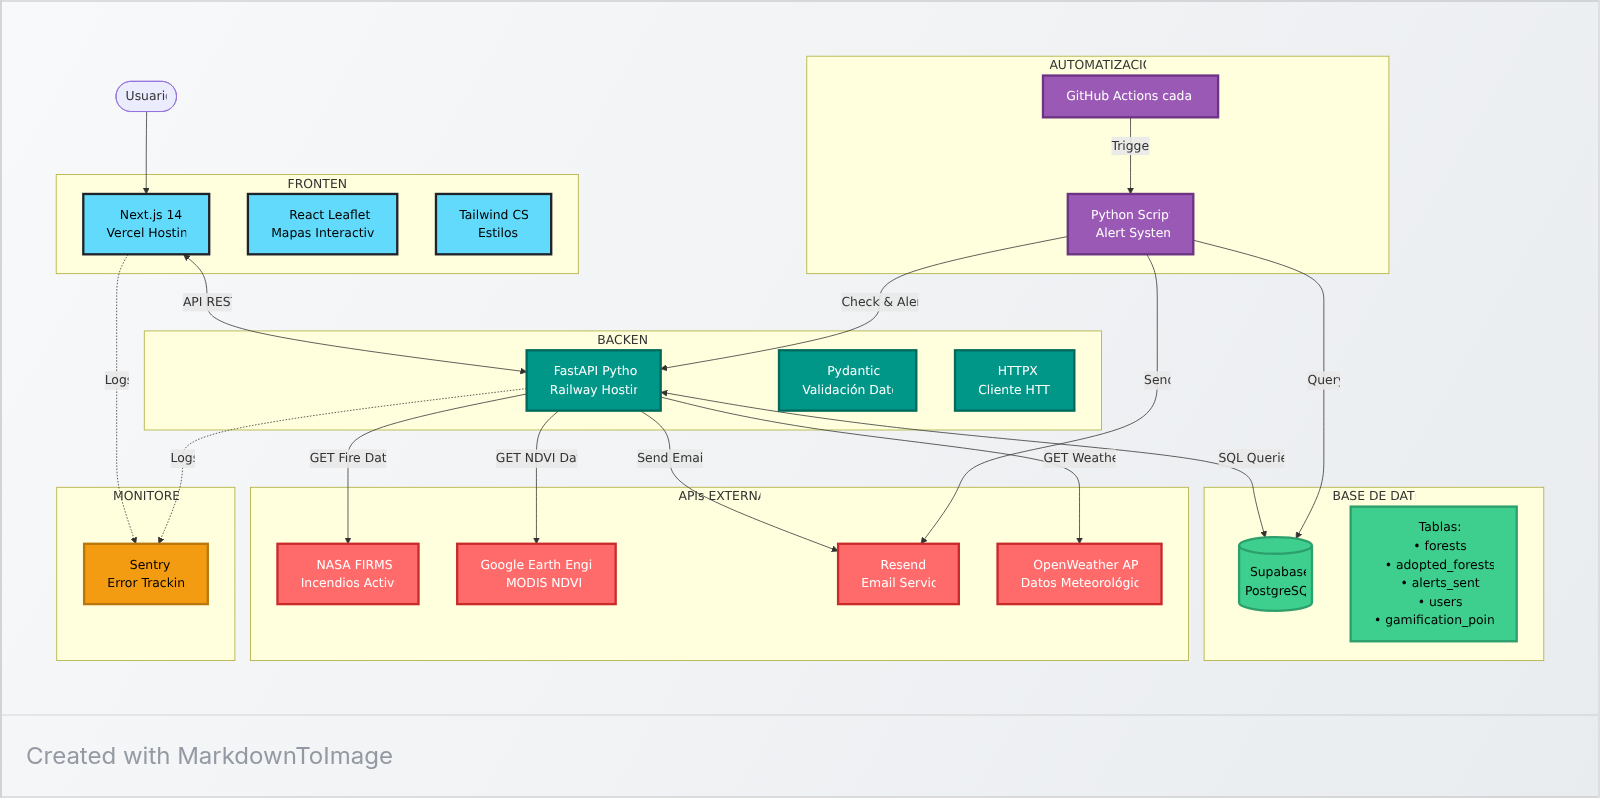Viewport: 1600px width, 798px height.
Task: Click the Supabase PostgreSQL database cylinder
Action: (x=1275, y=576)
